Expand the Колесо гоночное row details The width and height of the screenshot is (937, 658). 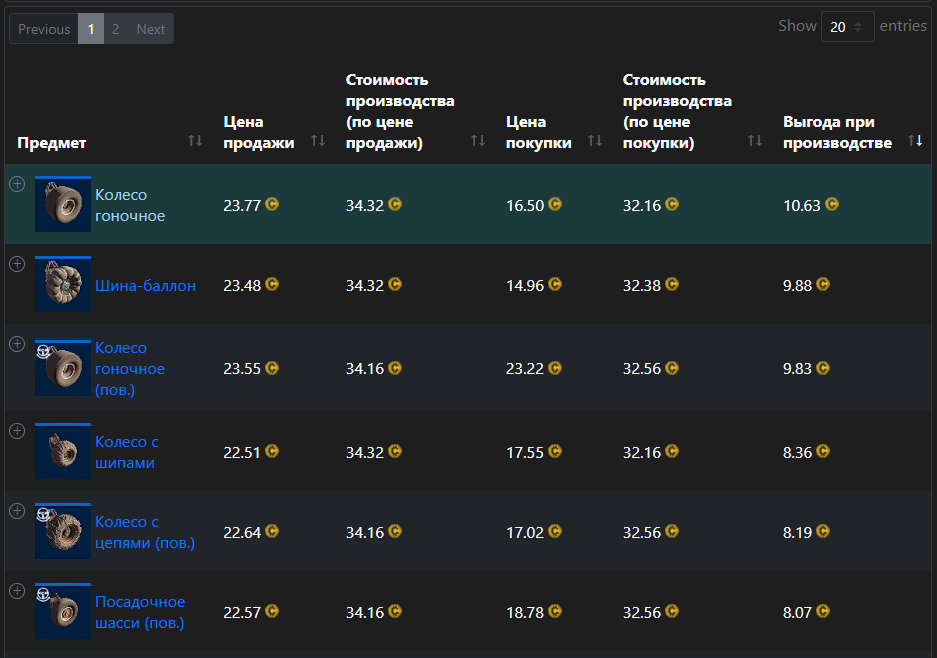click(17, 184)
